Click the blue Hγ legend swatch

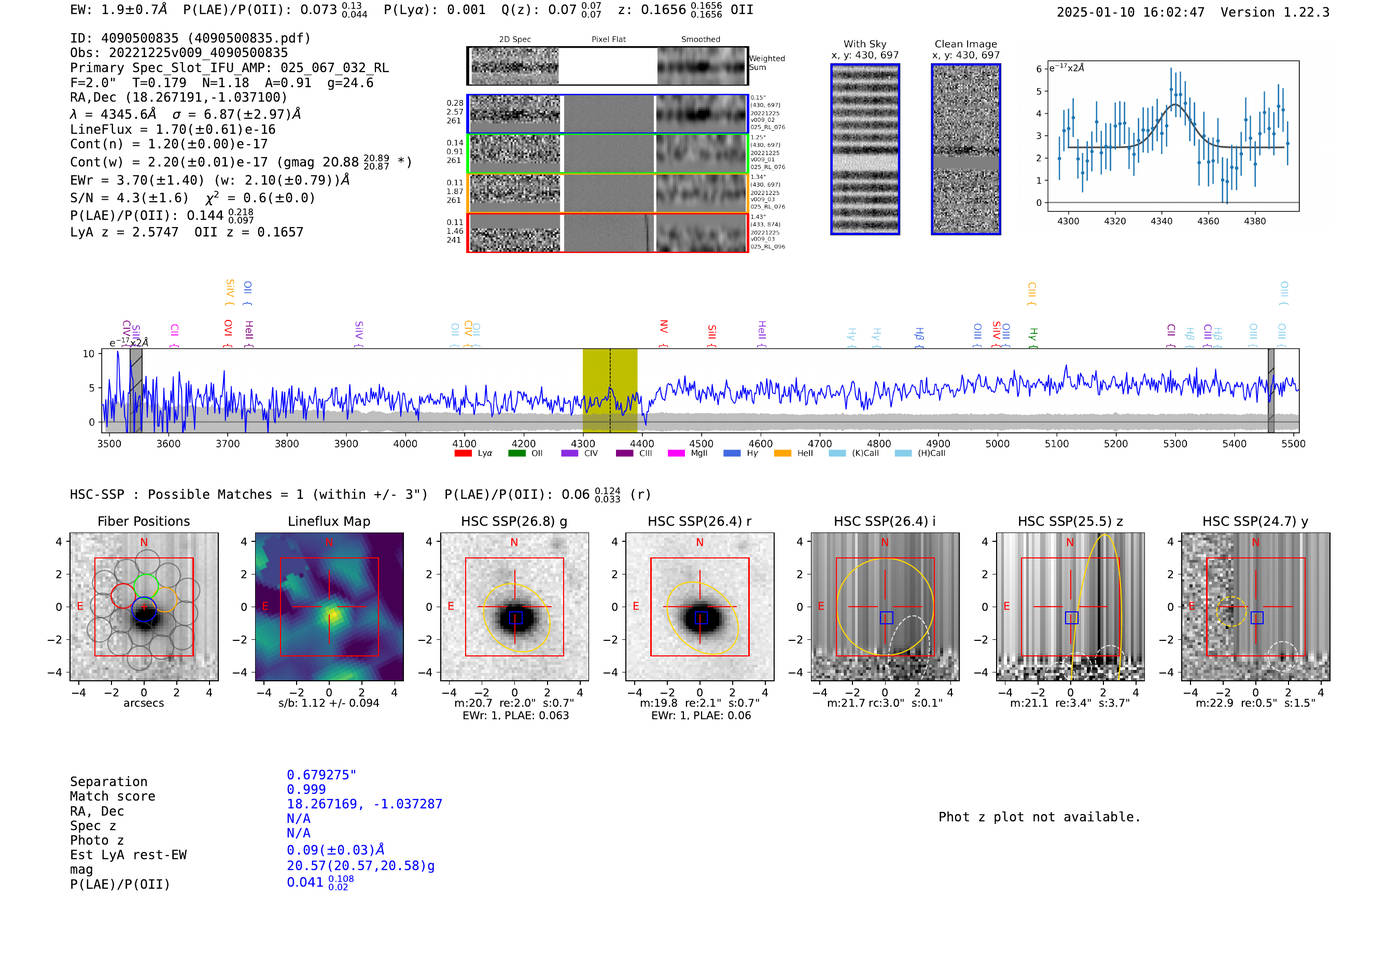732,453
